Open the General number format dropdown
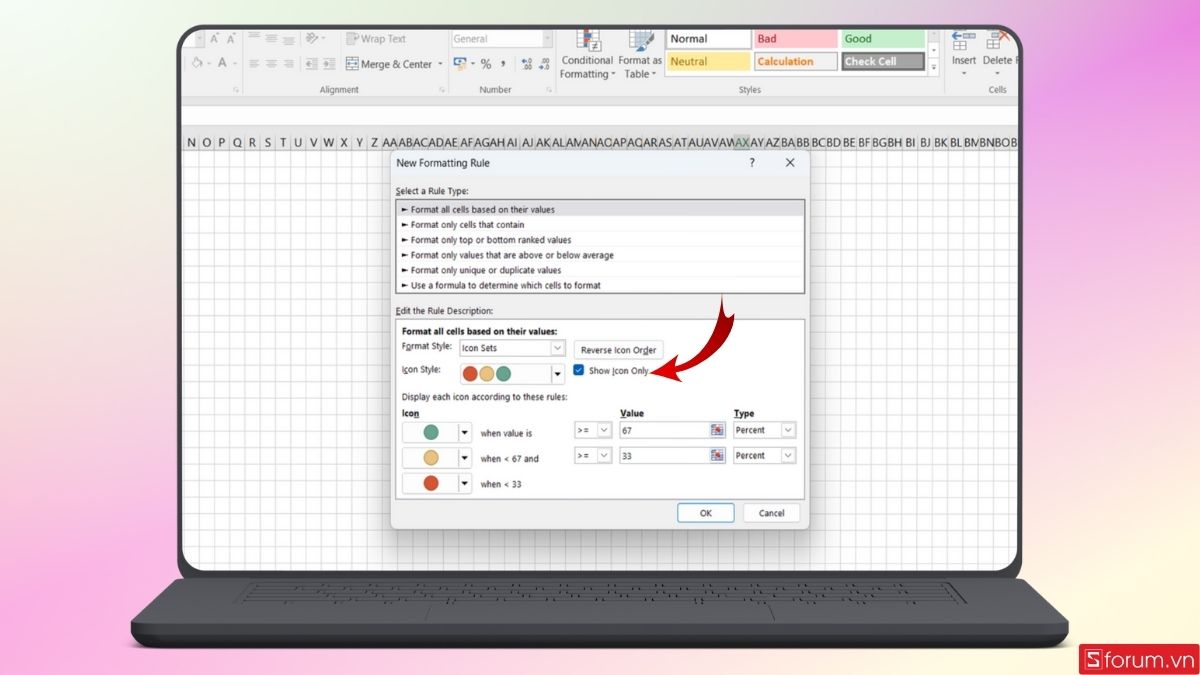The width and height of the screenshot is (1200, 675). 501,39
